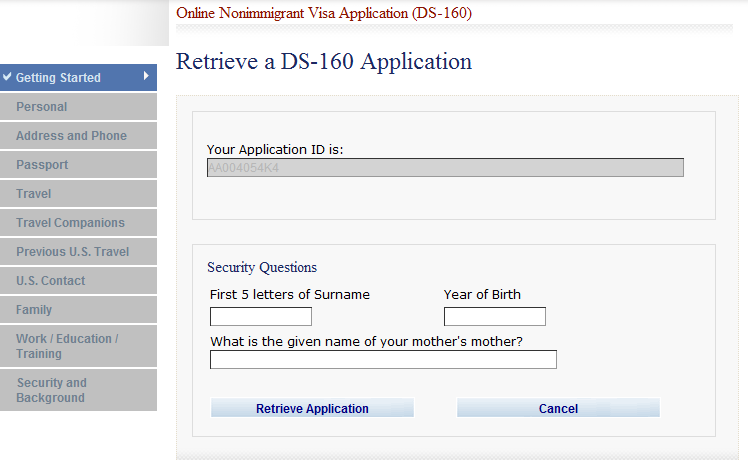Image resolution: width=748 pixels, height=460 pixels.
Task: Click the mother's mother given name field
Action: pyautogui.click(x=383, y=360)
